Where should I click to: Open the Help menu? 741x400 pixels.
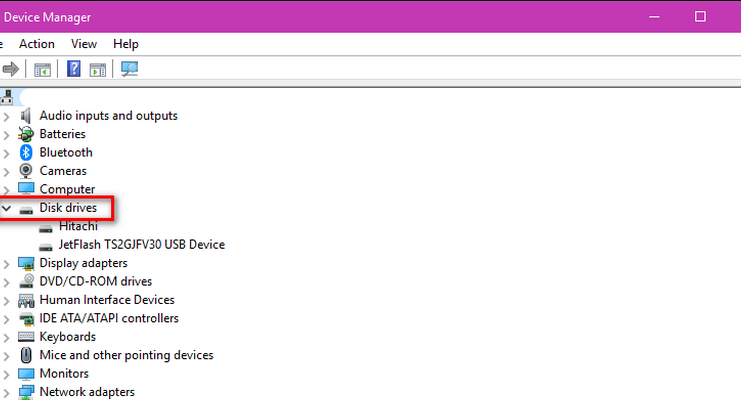click(x=126, y=44)
